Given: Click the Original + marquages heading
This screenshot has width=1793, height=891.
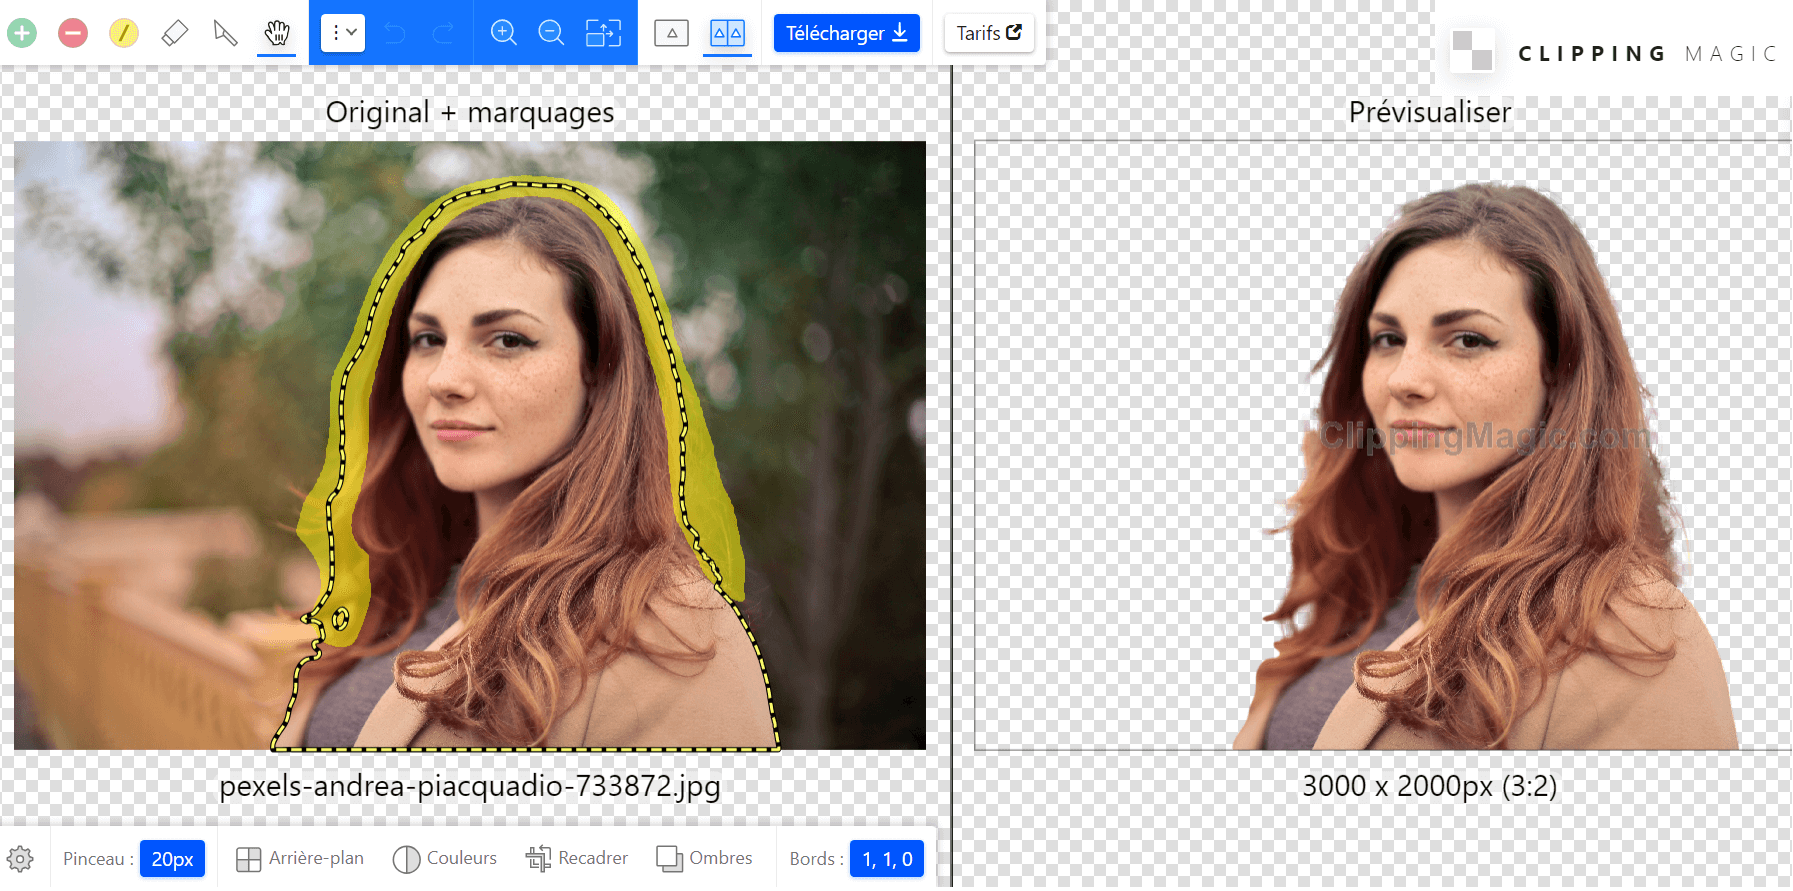Looking at the screenshot, I should pyautogui.click(x=470, y=113).
